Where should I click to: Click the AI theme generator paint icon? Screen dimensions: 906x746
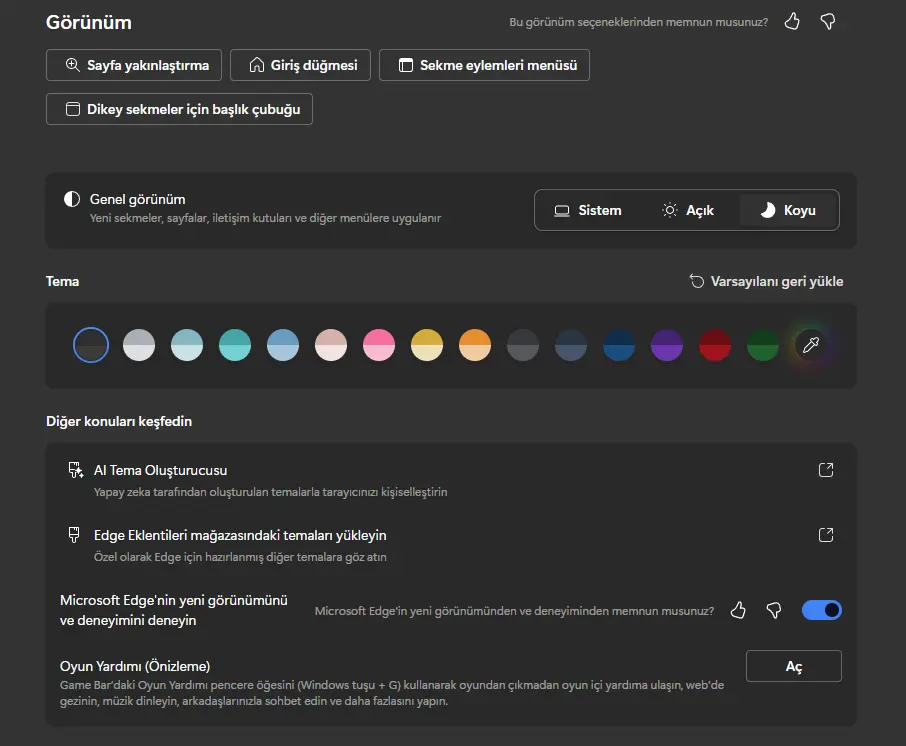pyautogui.click(x=76, y=470)
